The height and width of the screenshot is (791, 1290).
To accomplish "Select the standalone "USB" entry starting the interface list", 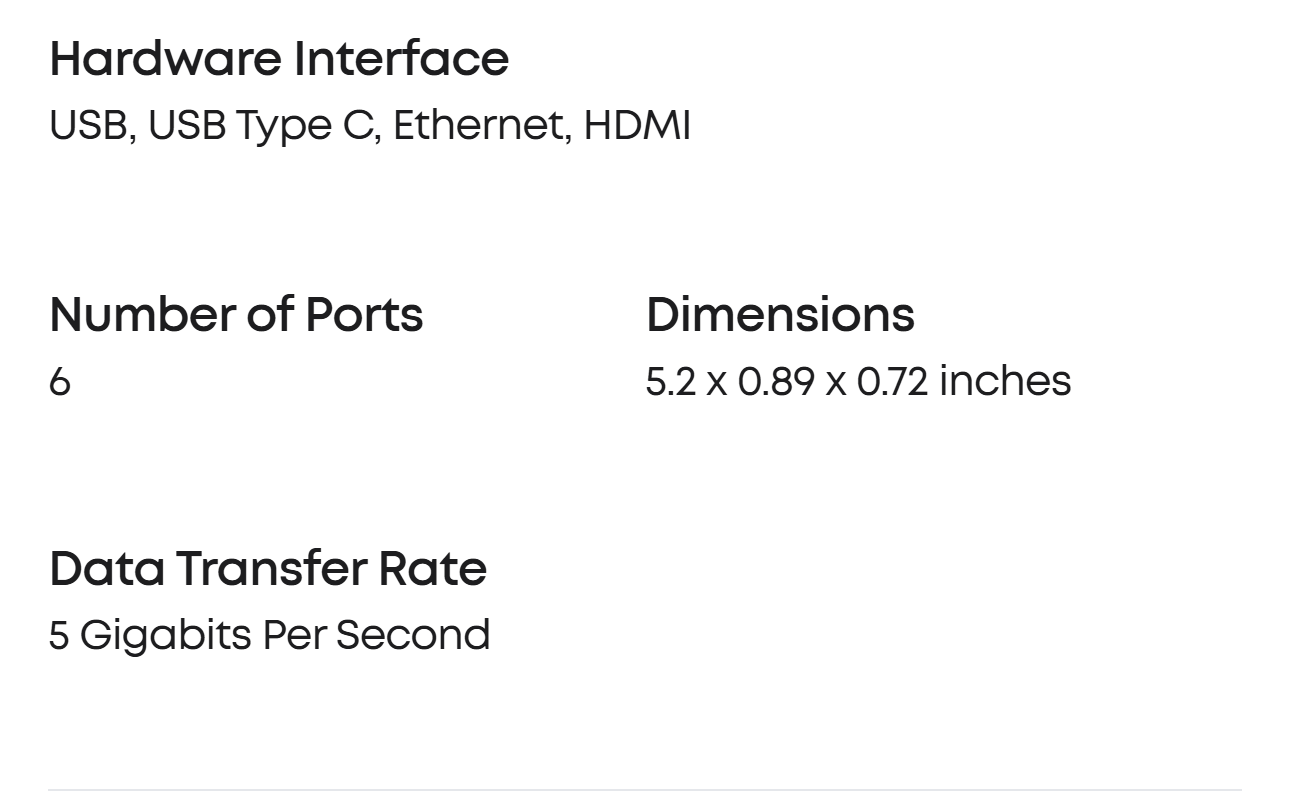I will (88, 127).
